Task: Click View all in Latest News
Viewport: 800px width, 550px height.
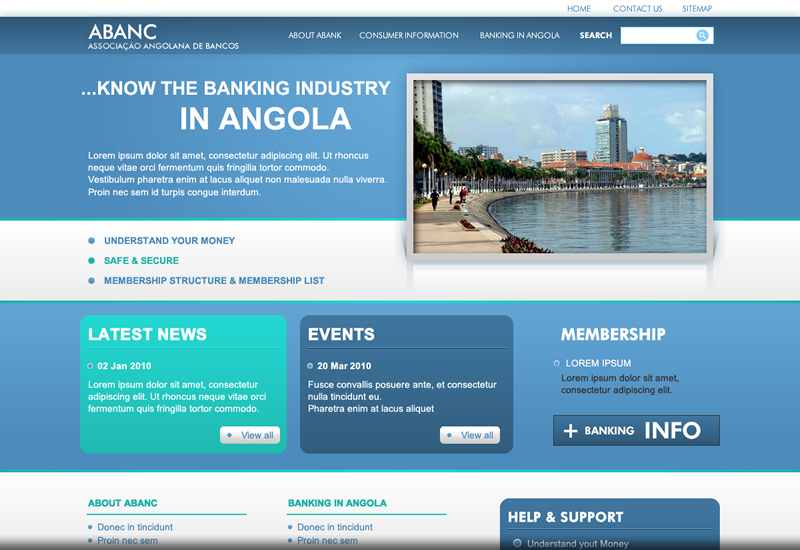Action: pos(250,435)
